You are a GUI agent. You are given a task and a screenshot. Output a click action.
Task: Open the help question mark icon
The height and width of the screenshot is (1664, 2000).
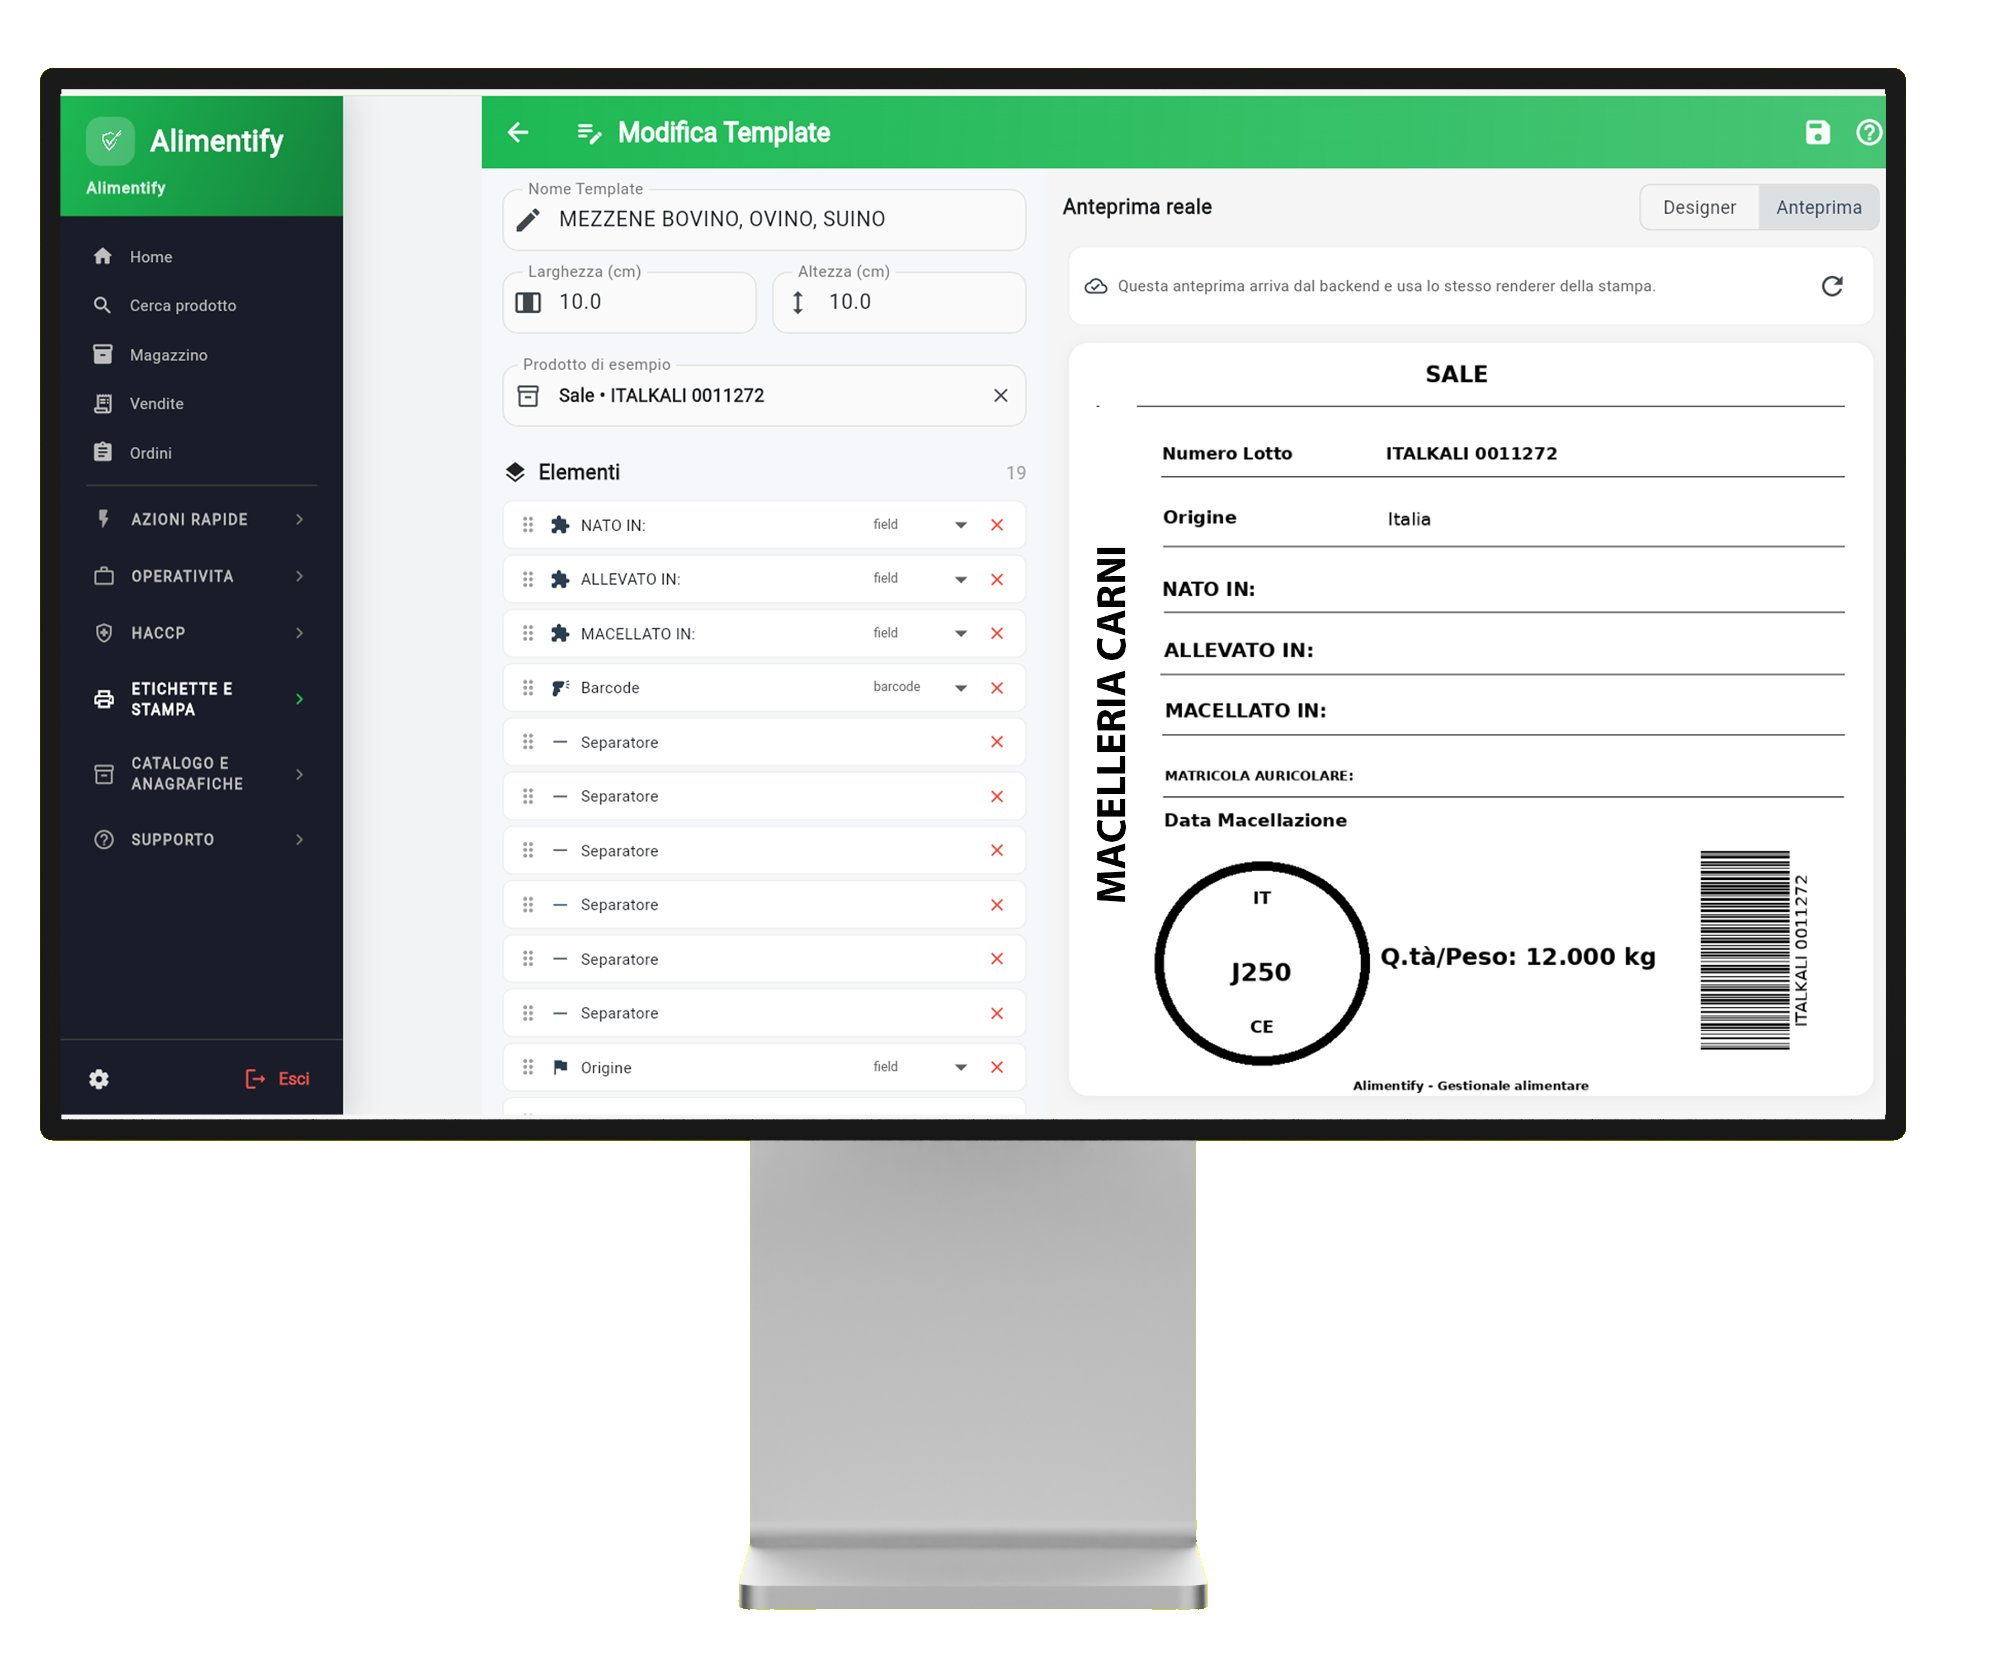tap(1868, 132)
